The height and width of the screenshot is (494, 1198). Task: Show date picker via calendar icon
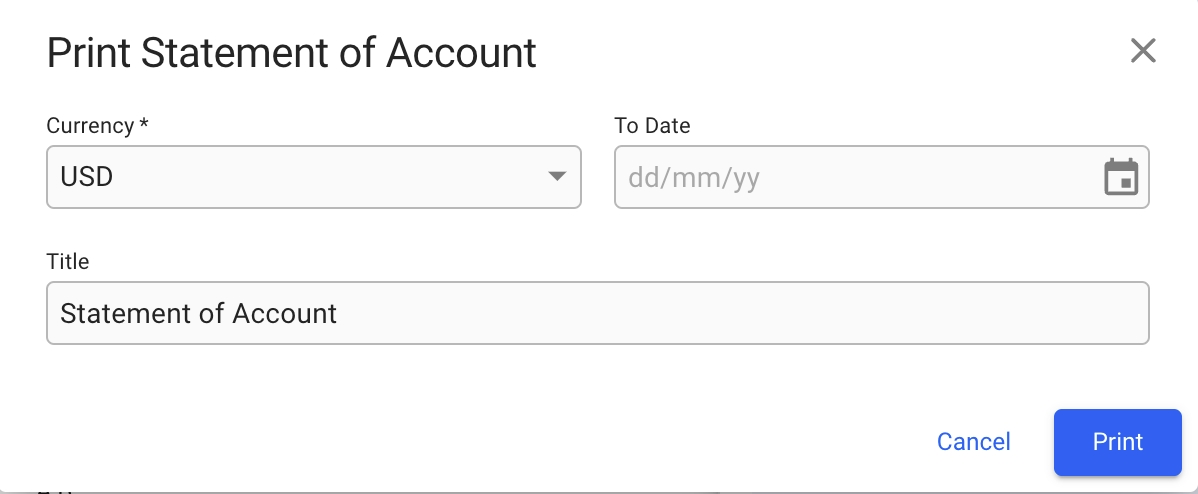(x=1121, y=177)
